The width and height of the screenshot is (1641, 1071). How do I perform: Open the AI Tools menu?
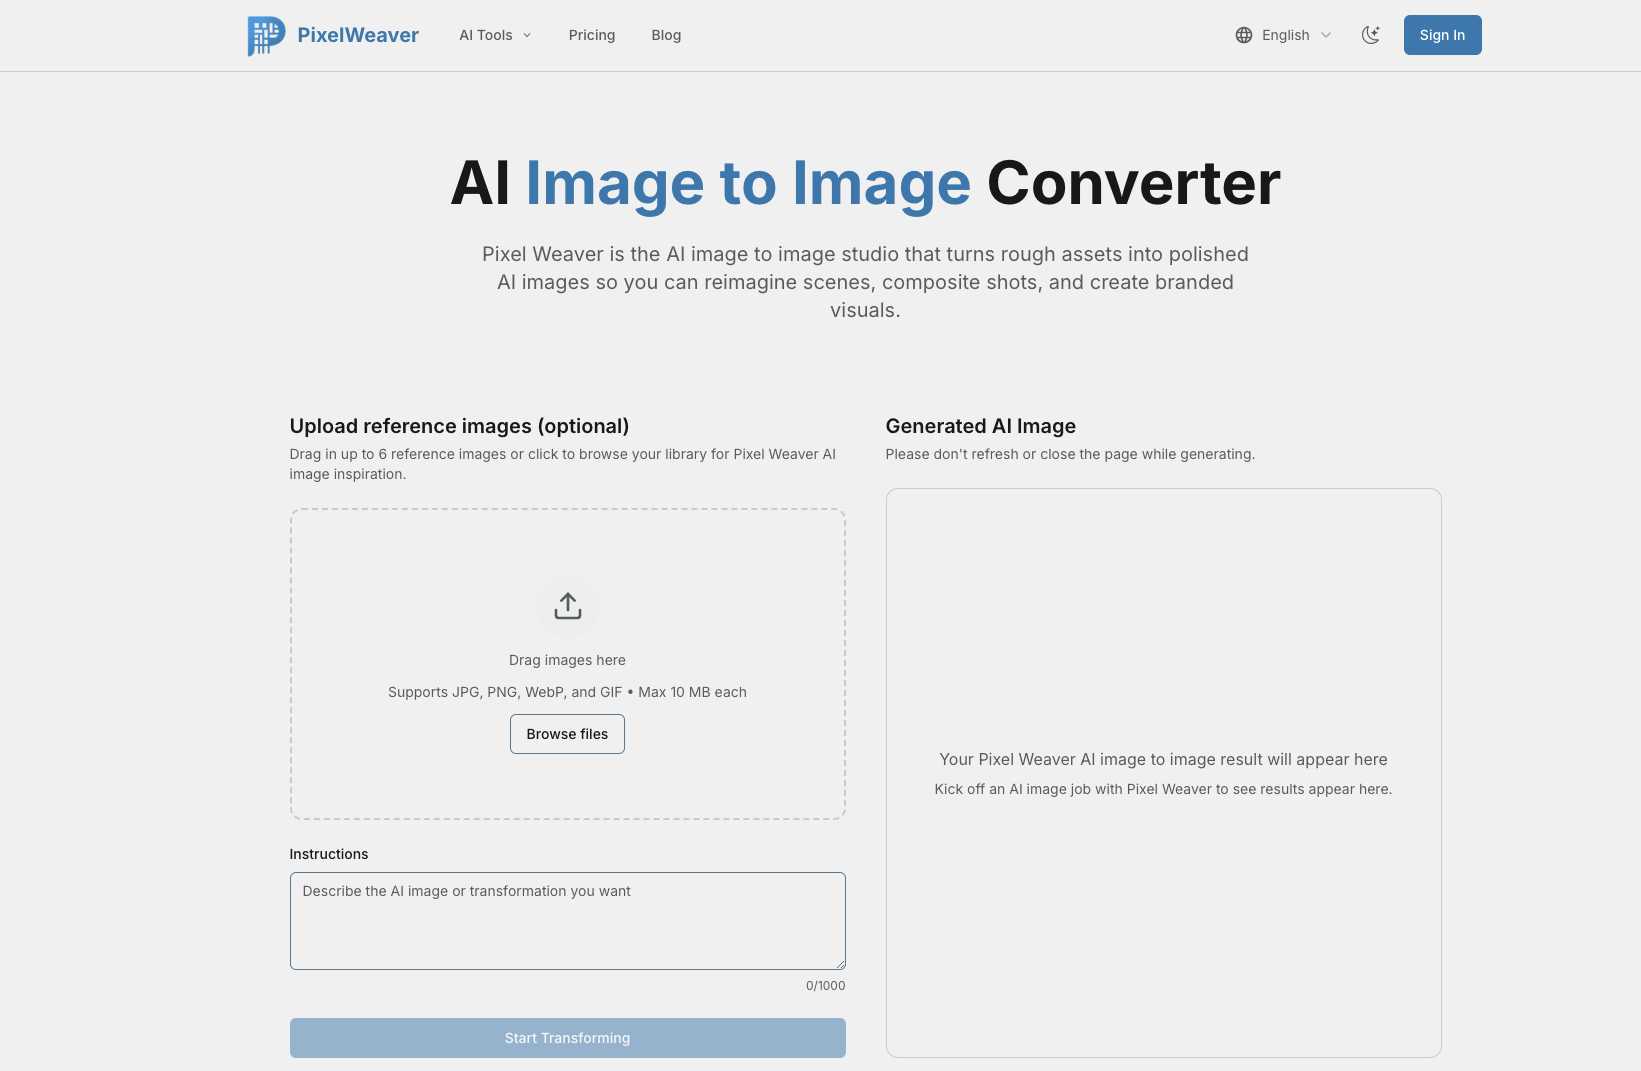point(487,35)
